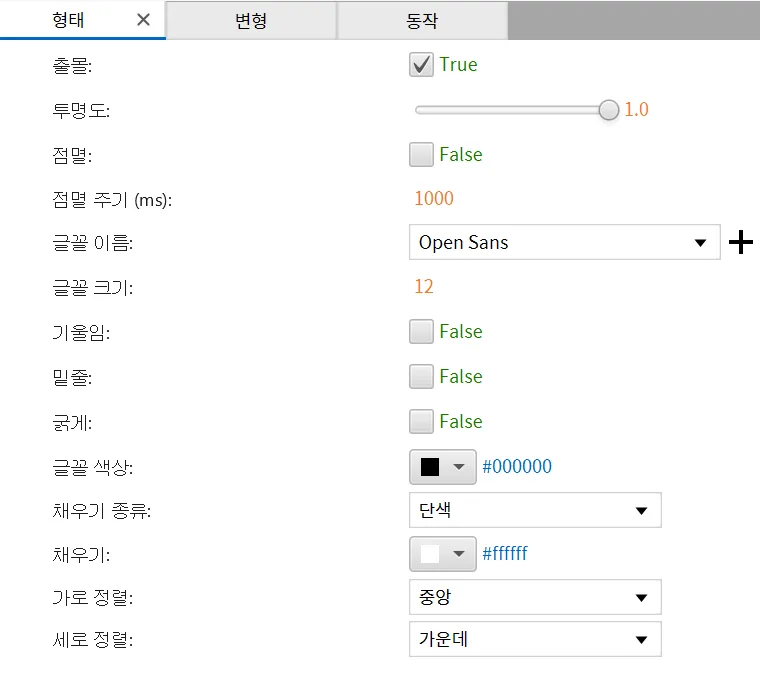Open the 세로 정렬 가운데 dropdown
The width and height of the screenshot is (760, 688).
[535, 640]
